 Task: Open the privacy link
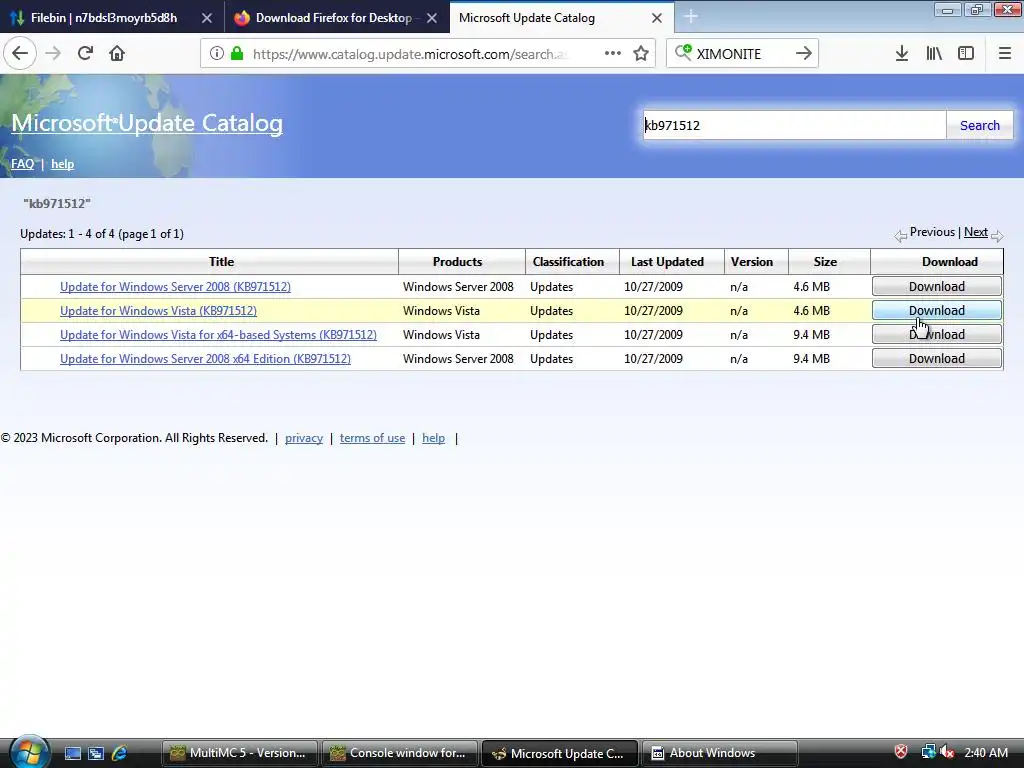[x=304, y=438]
